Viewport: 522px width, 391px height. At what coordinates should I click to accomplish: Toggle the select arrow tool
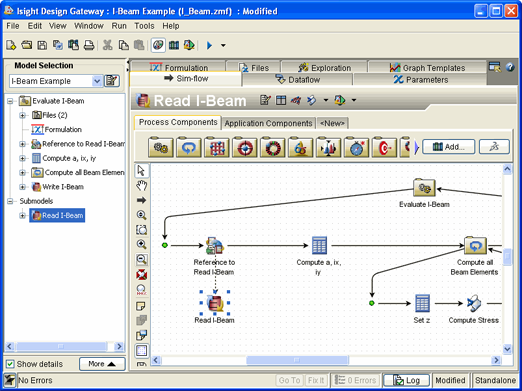(141, 170)
